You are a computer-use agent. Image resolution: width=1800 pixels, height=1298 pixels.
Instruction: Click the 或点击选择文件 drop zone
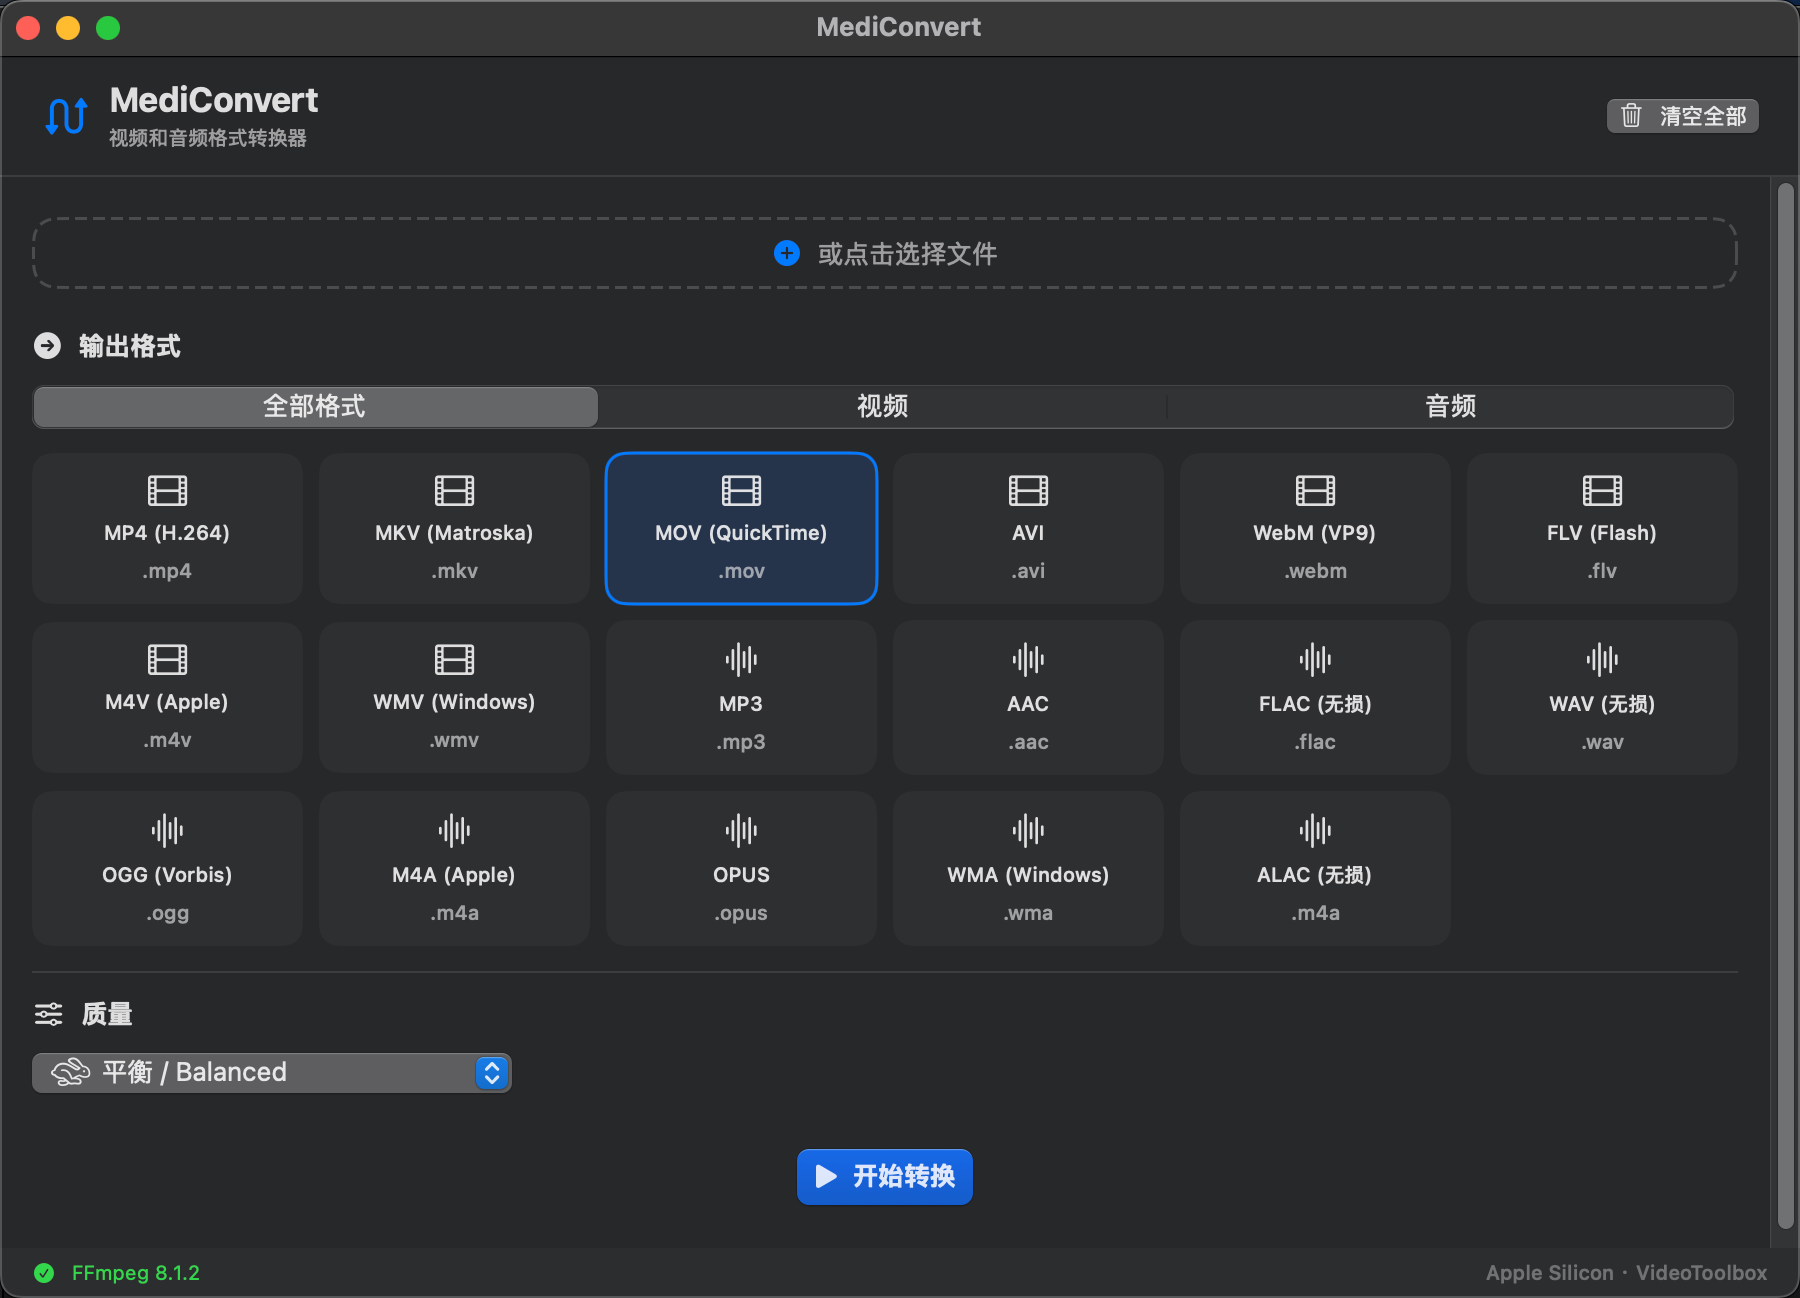coord(884,253)
